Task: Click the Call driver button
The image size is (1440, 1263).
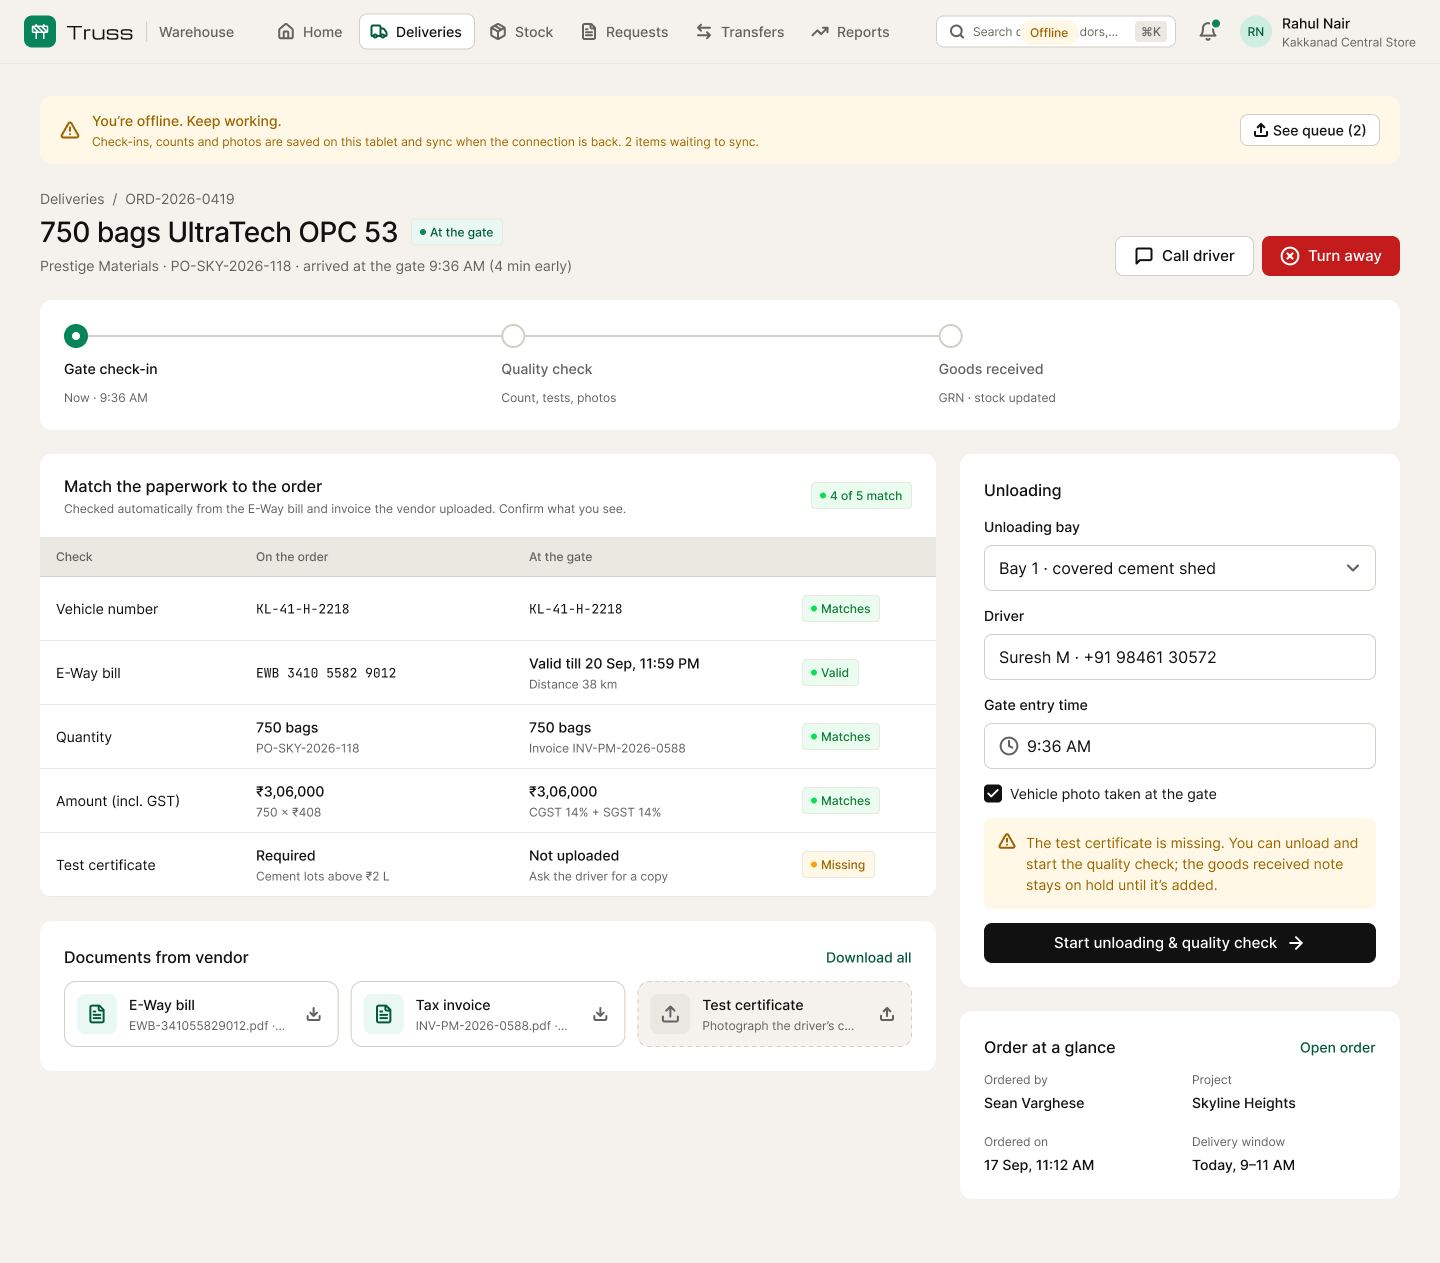Action: [1184, 256]
